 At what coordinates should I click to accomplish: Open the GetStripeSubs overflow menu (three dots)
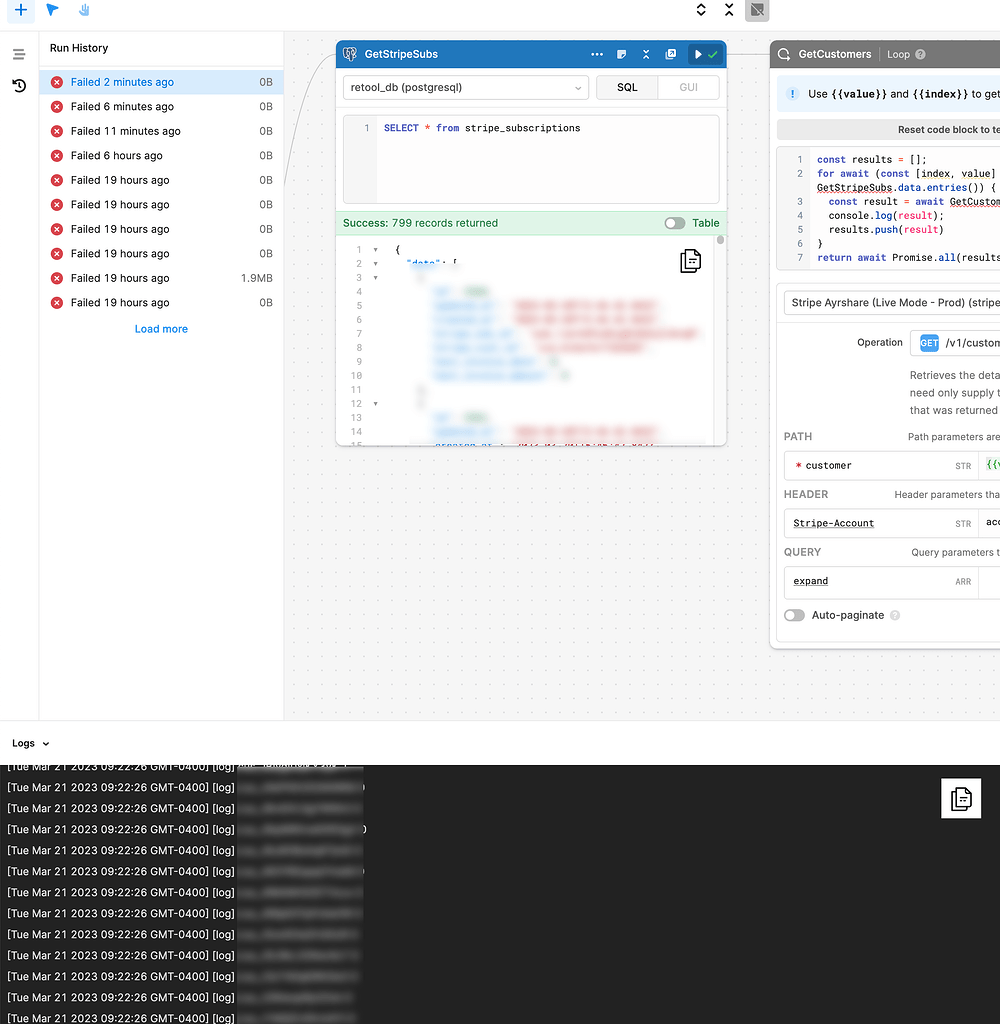(x=597, y=54)
